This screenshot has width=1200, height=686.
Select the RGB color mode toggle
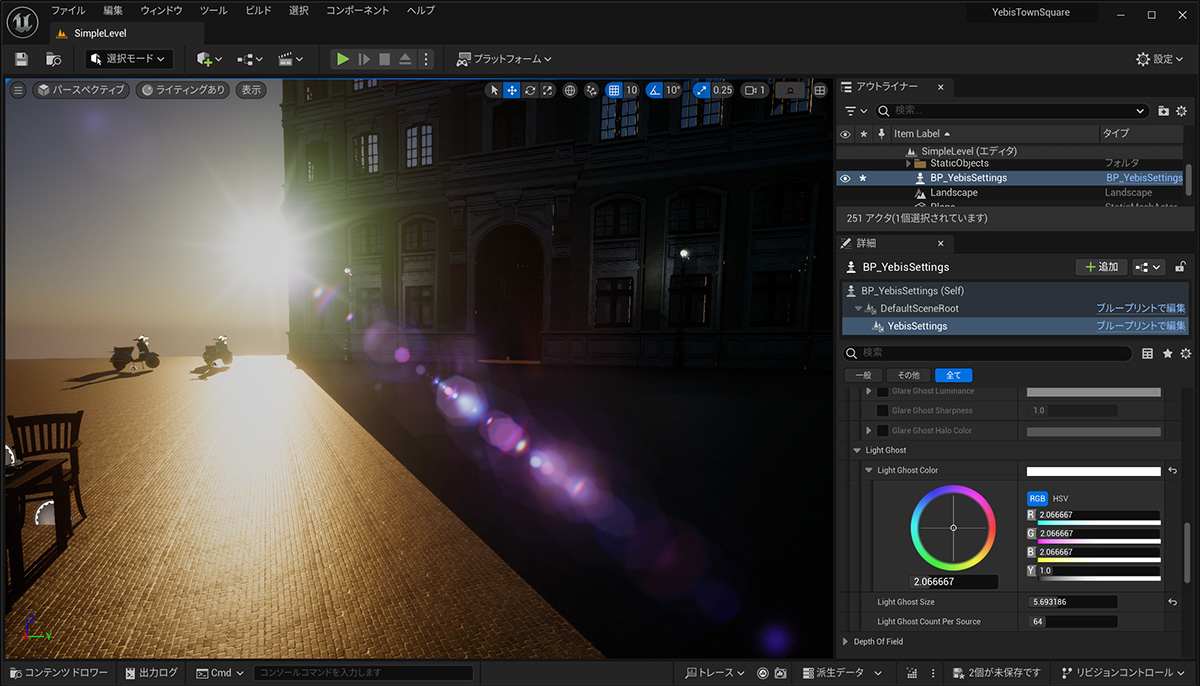click(1037, 498)
